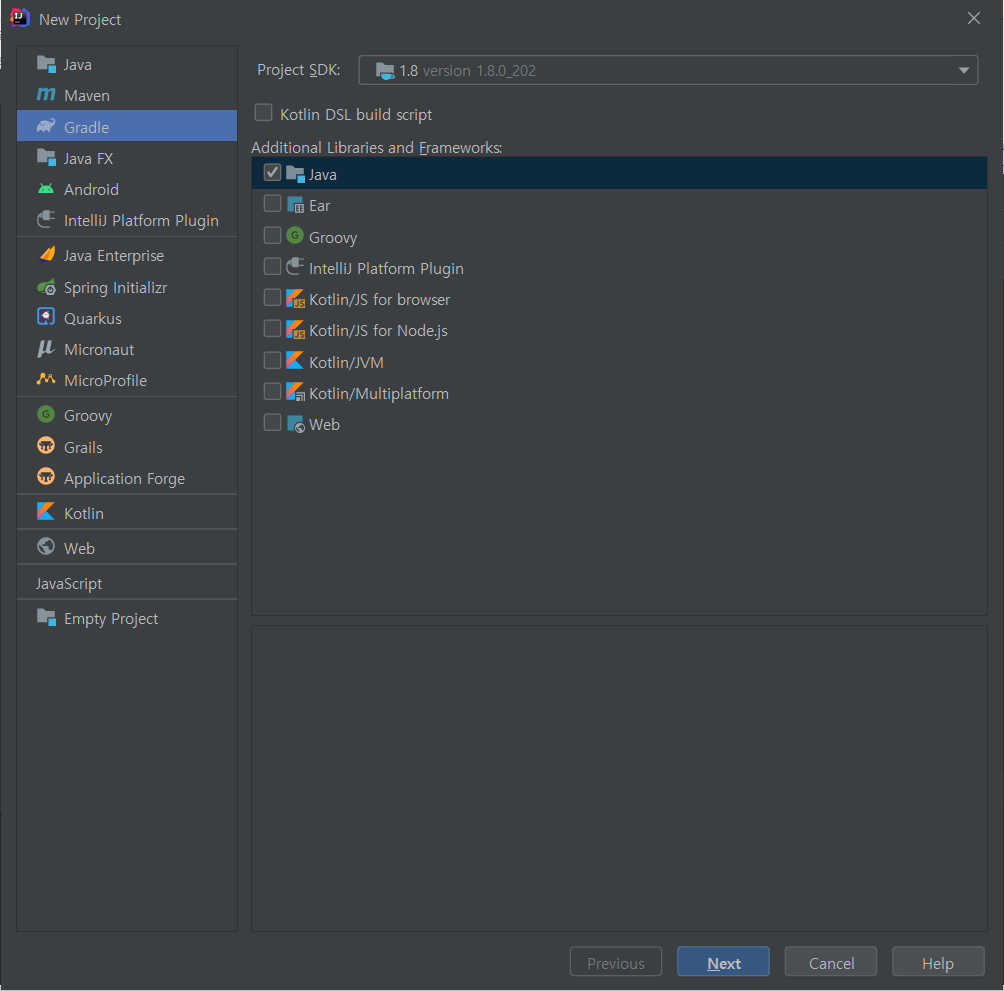The image size is (1004, 991).
Task: Click IntelliJ Platform Plugin framework icon
Action: point(295,266)
